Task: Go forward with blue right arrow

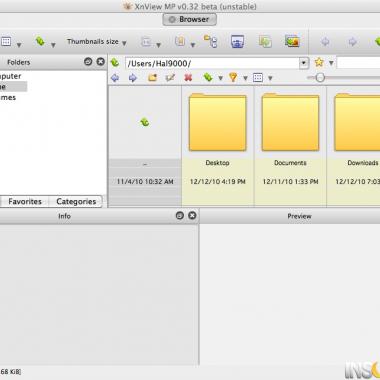Action: pyautogui.click(x=133, y=78)
